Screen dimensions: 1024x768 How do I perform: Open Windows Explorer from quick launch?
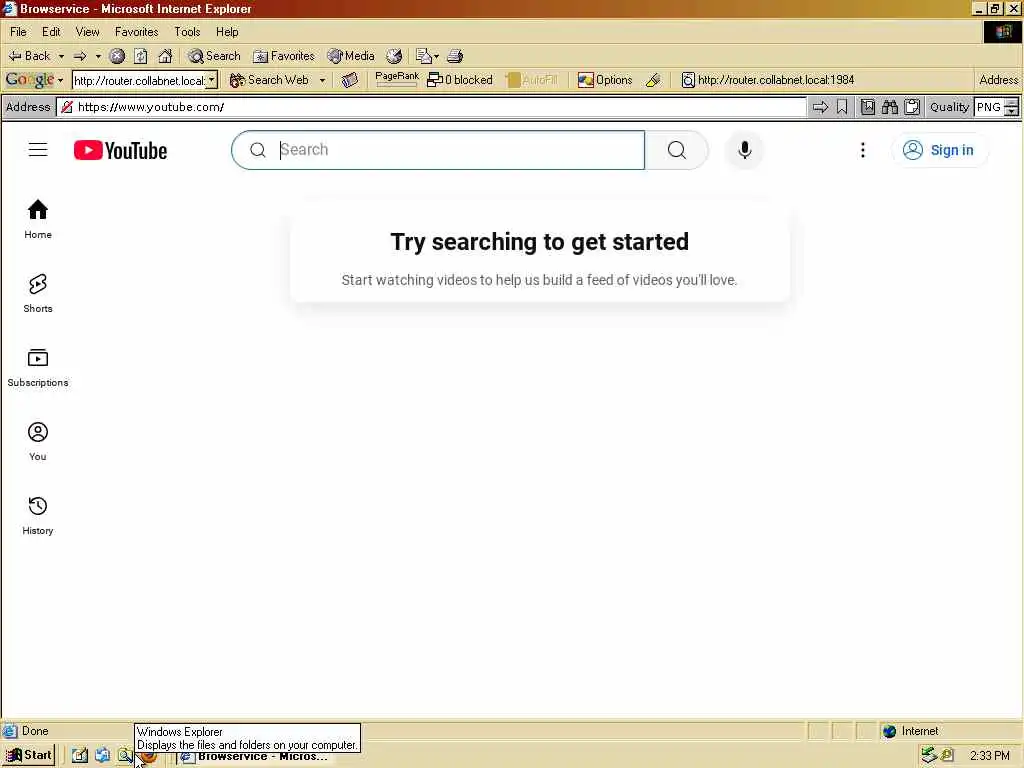[x=125, y=756]
